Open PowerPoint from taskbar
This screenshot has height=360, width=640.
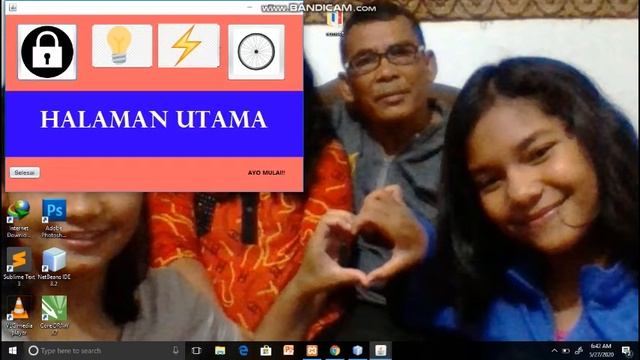pyautogui.click(x=289, y=351)
